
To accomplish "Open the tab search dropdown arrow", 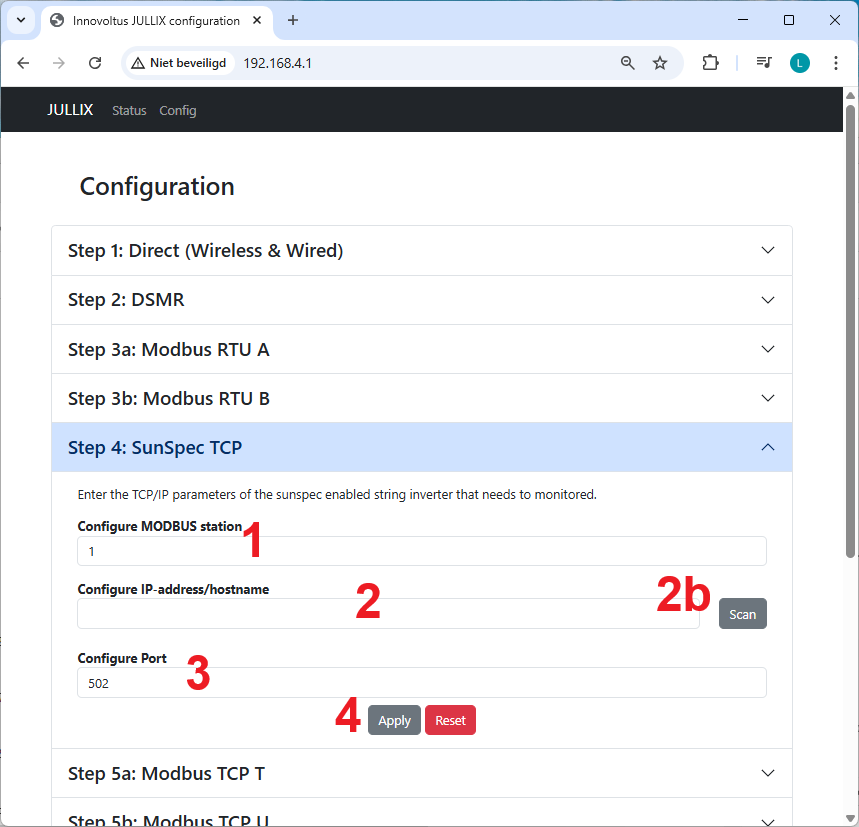I will pos(20,20).
